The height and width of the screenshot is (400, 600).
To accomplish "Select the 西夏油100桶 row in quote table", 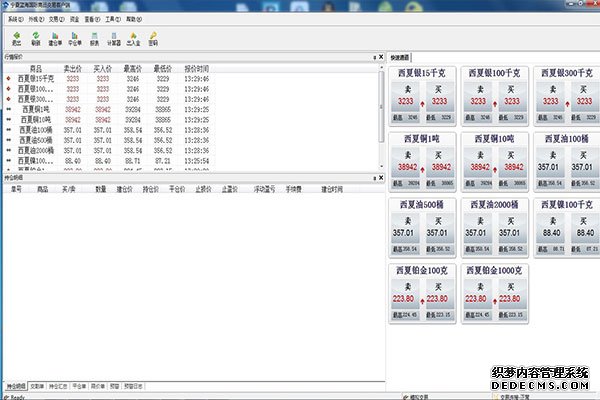I will point(109,130).
